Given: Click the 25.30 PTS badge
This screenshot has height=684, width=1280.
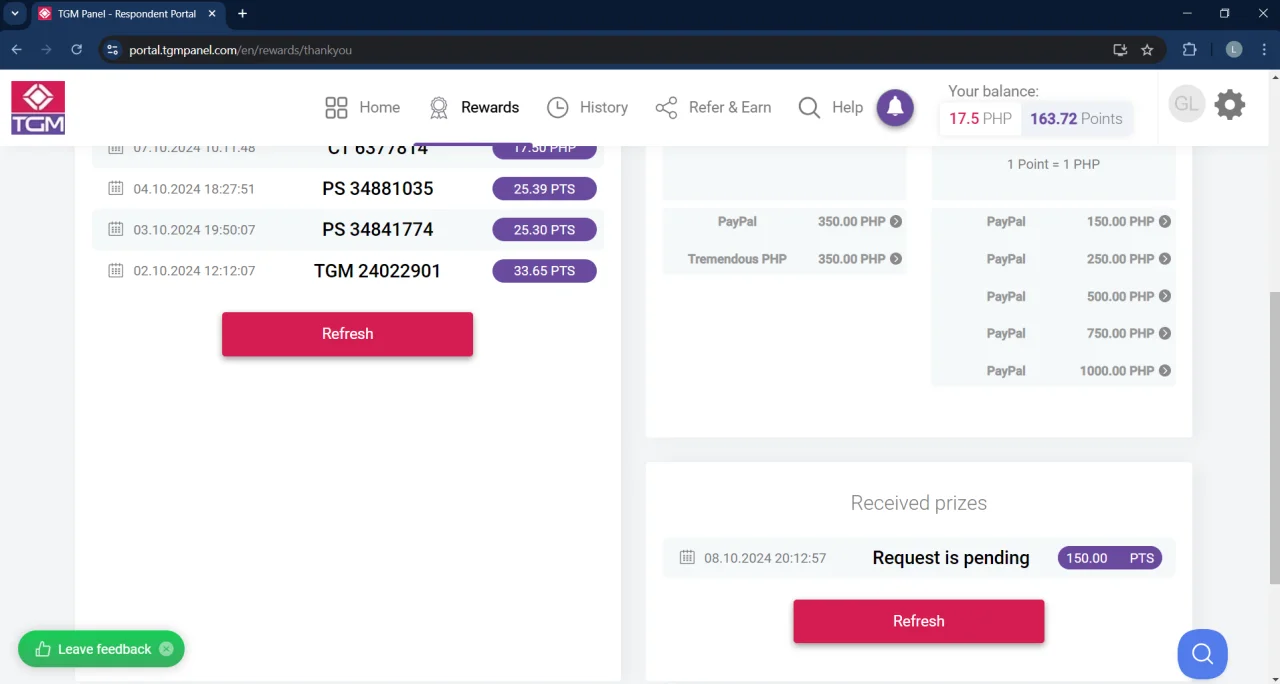Looking at the screenshot, I should tap(544, 229).
